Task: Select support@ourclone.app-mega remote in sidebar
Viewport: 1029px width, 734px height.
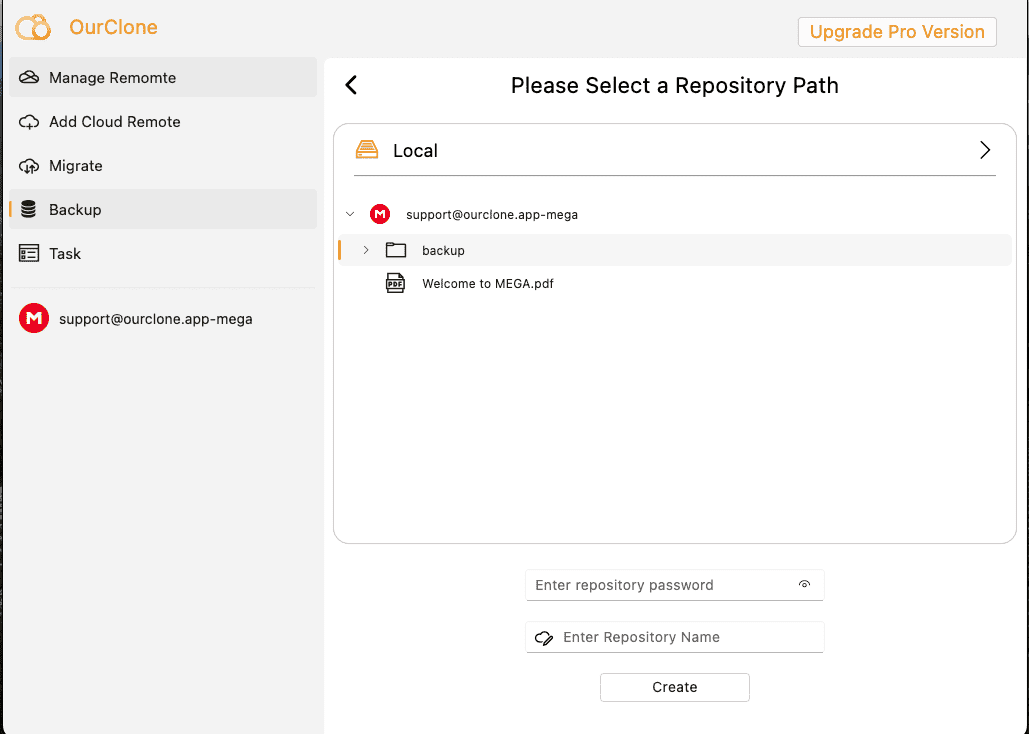Action: pyautogui.click(x=163, y=318)
